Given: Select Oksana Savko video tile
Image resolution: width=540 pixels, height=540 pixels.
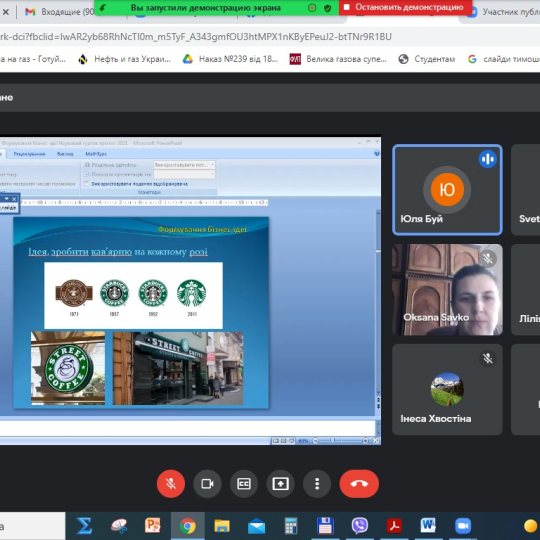Looking at the screenshot, I should click(x=447, y=290).
